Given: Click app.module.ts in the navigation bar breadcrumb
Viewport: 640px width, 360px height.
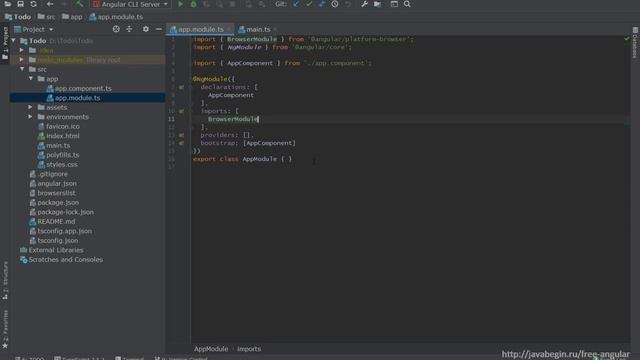Looking at the screenshot, I should pyautogui.click(x=116, y=17).
